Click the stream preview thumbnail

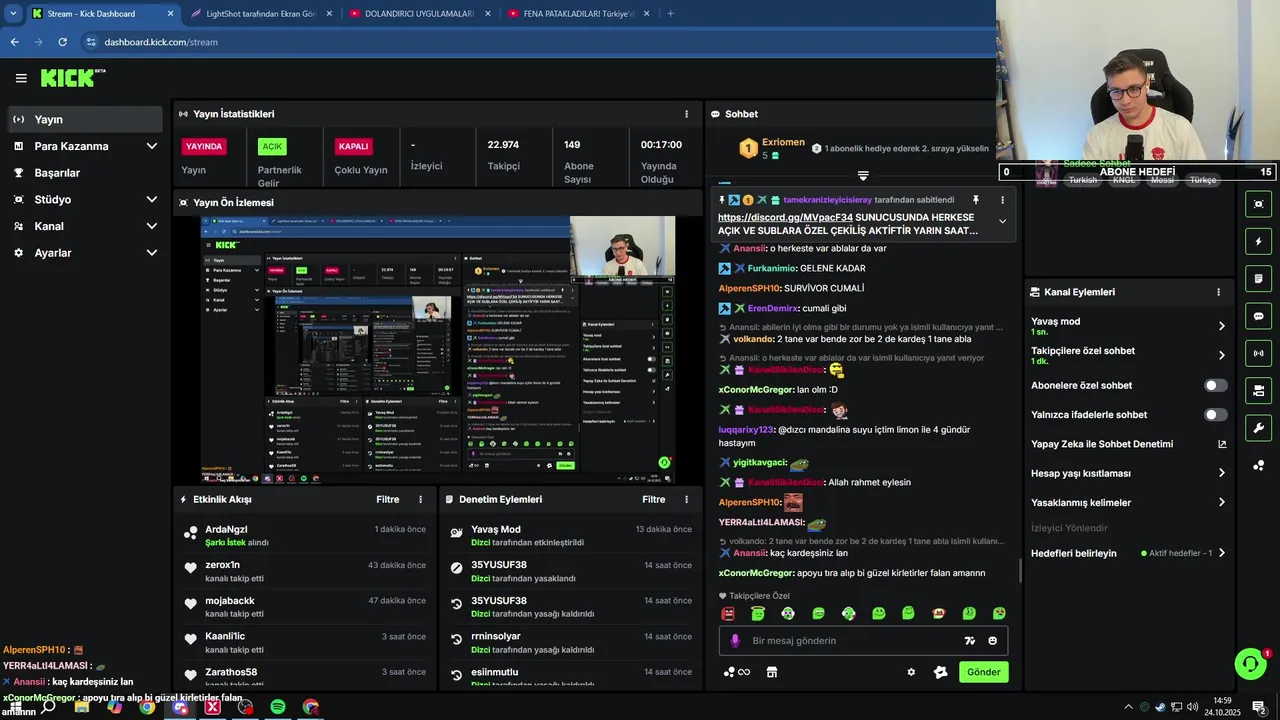437,350
